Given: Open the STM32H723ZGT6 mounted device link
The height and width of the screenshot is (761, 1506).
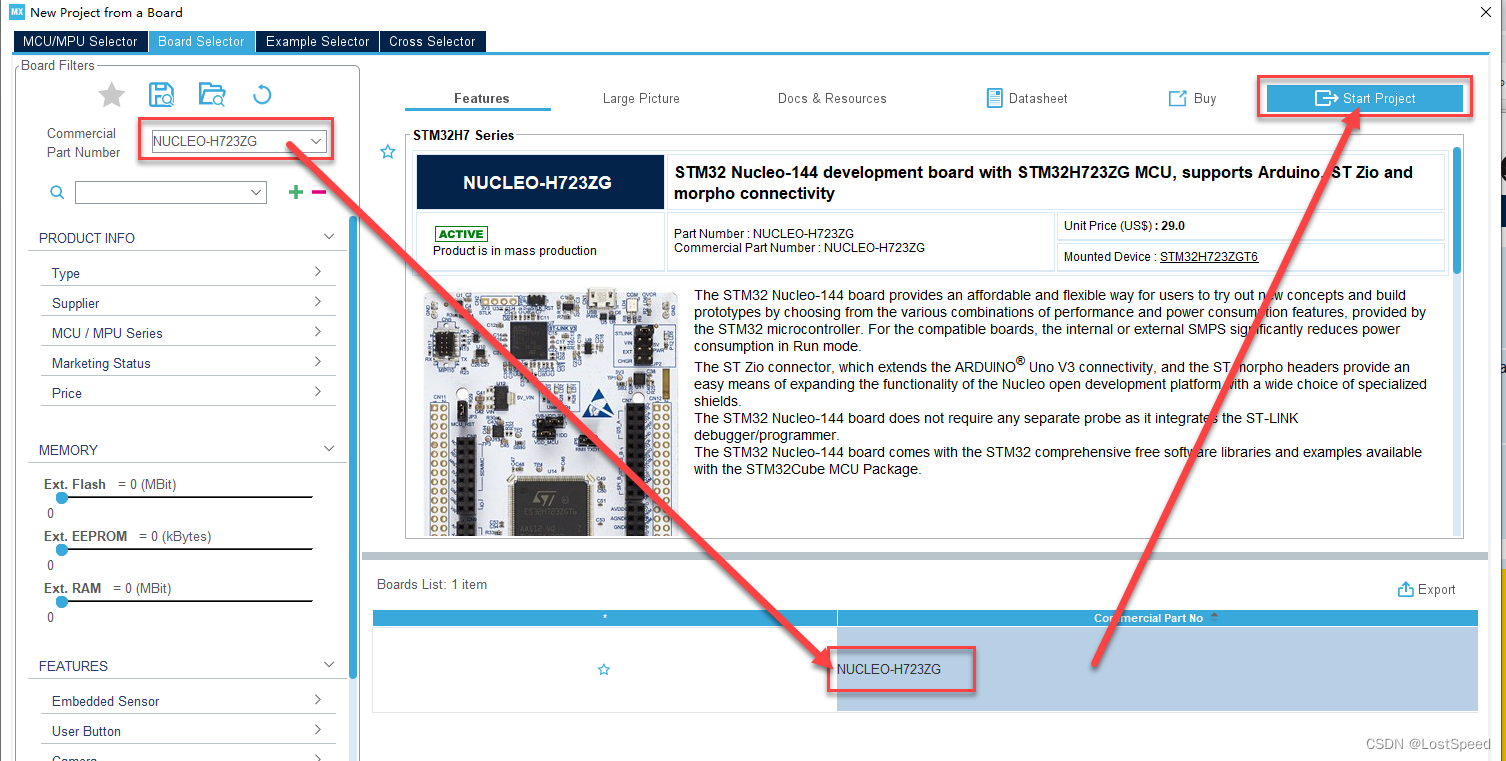Looking at the screenshot, I should pyautogui.click(x=1209, y=257).
